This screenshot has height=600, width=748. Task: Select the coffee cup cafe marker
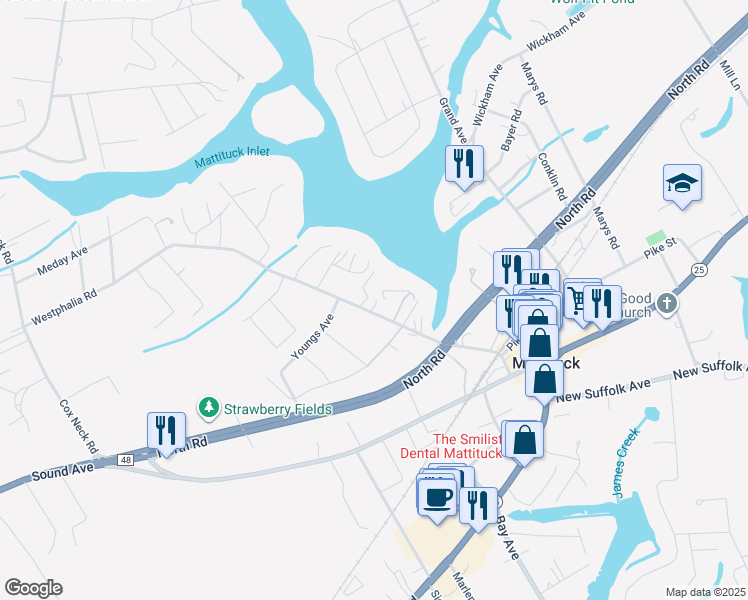point(437,498)
